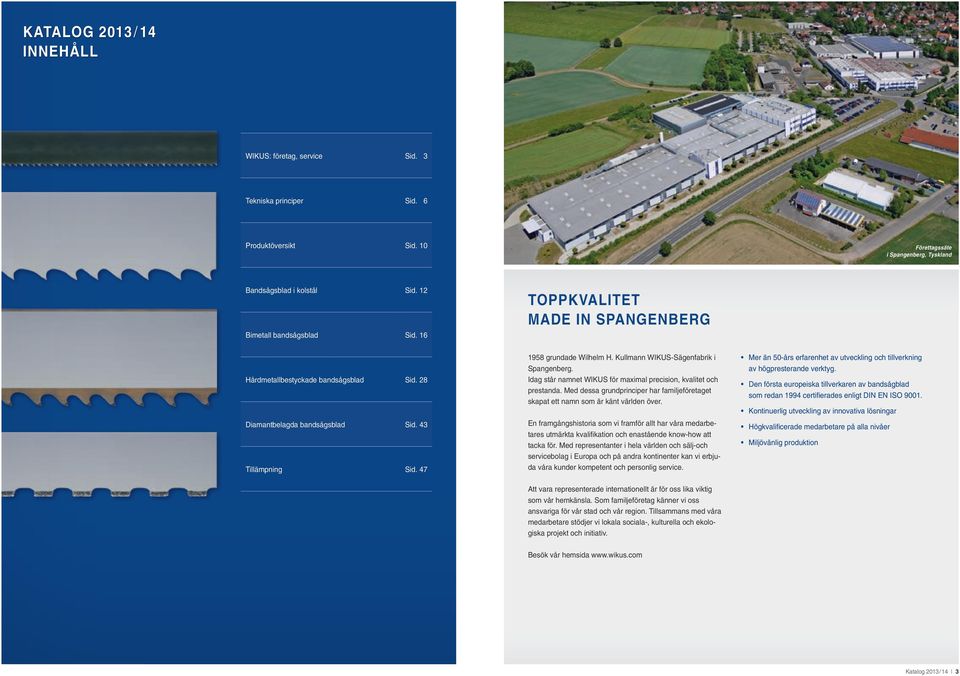Select page number 'Sid. 16'
Image resolution: width=960 pixels, height=676 pixels.
416,335
